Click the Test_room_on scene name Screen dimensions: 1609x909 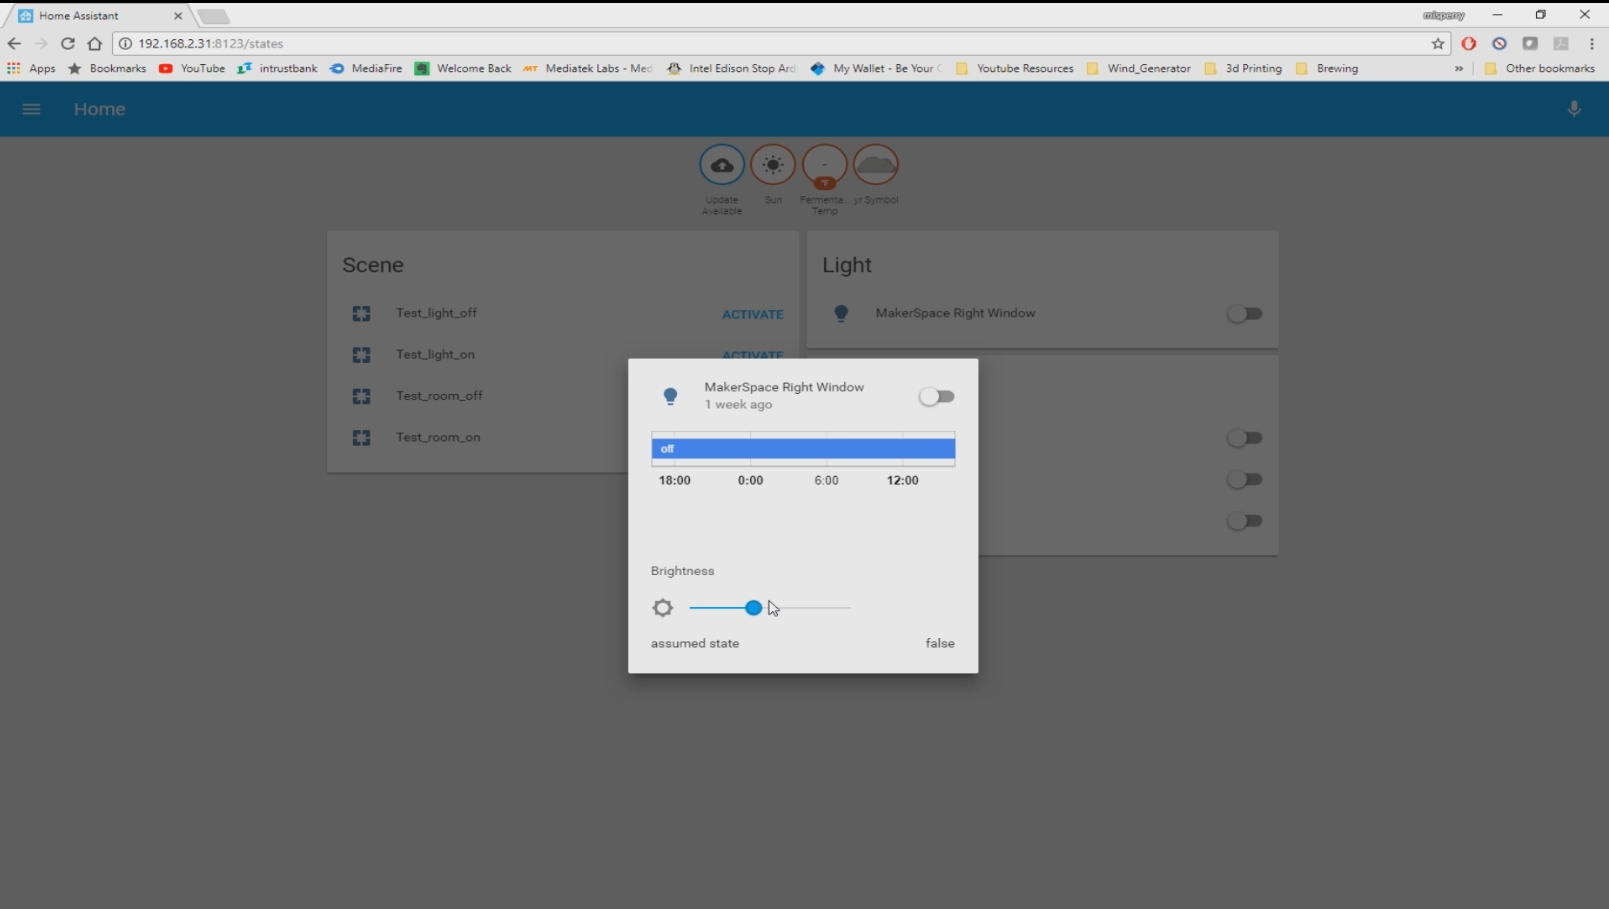point(438,437)
